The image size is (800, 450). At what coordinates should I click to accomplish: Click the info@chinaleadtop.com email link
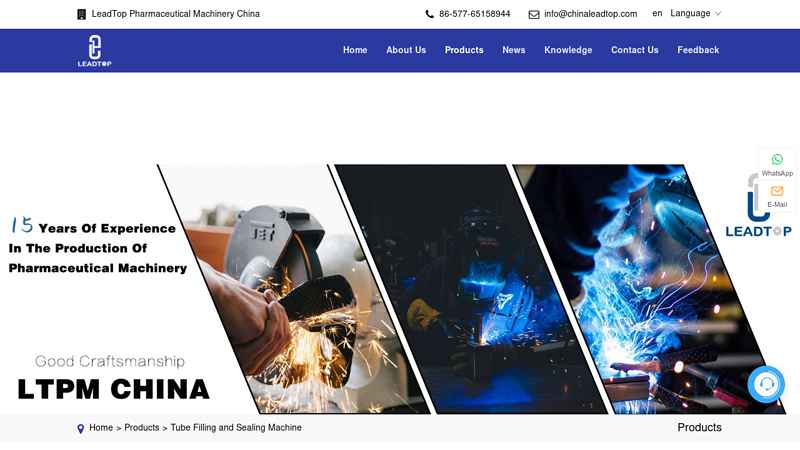[x=590, y=14]
